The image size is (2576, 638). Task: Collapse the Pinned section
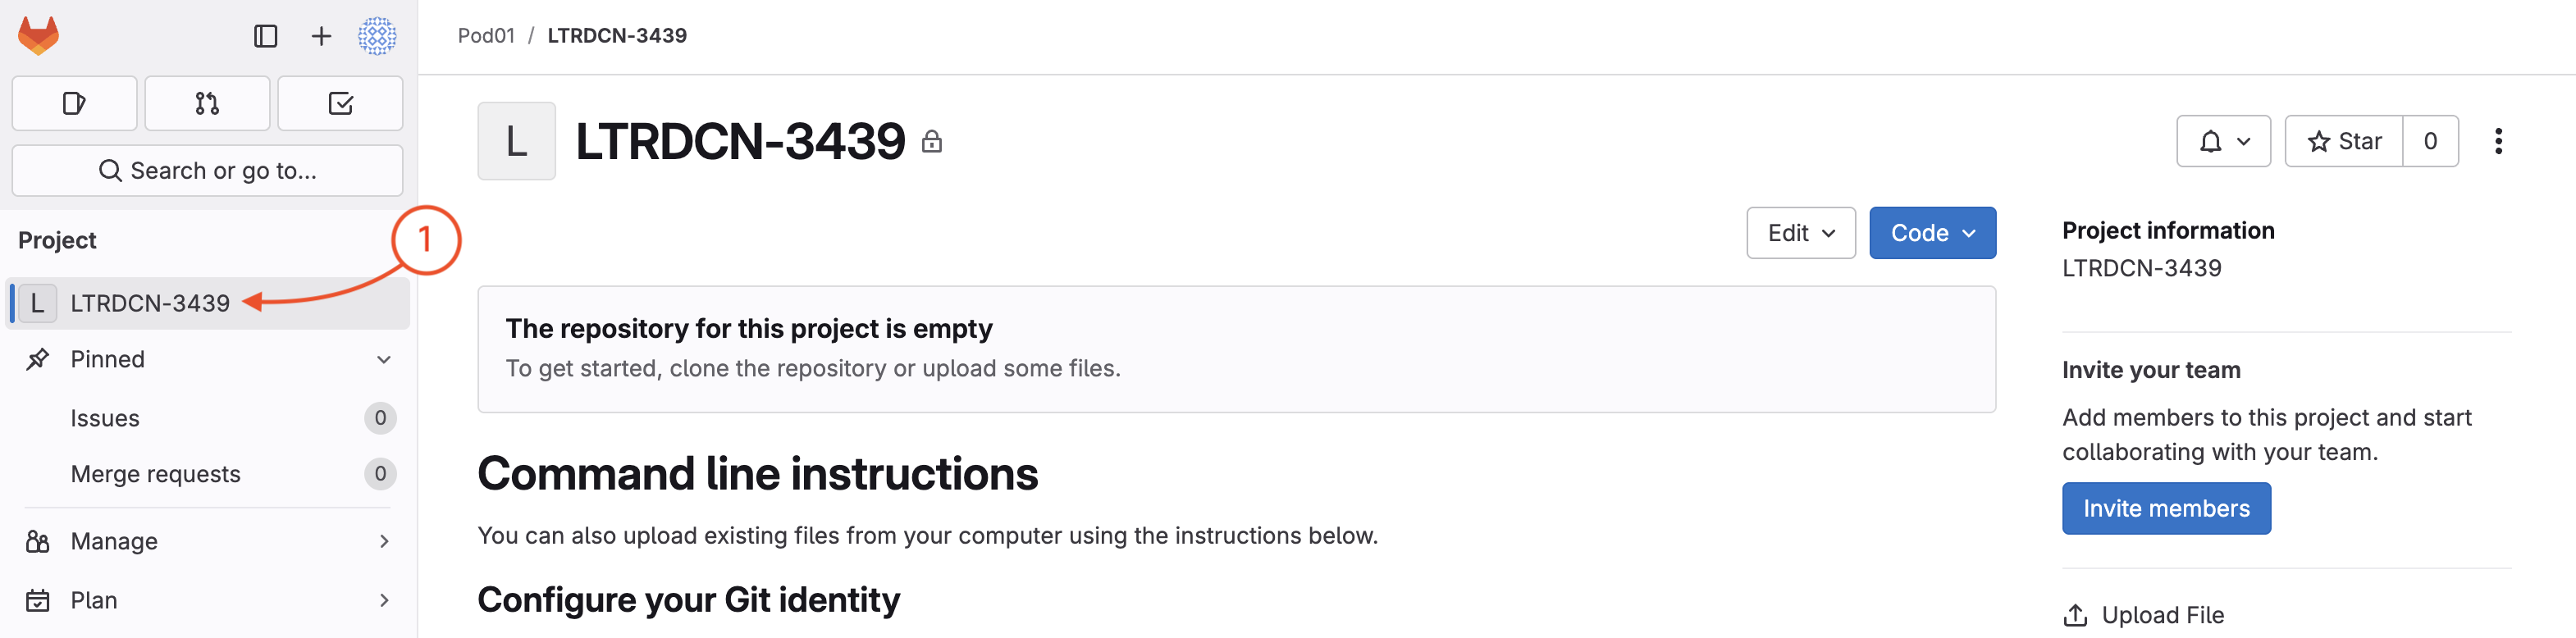(x=384, y=359)
